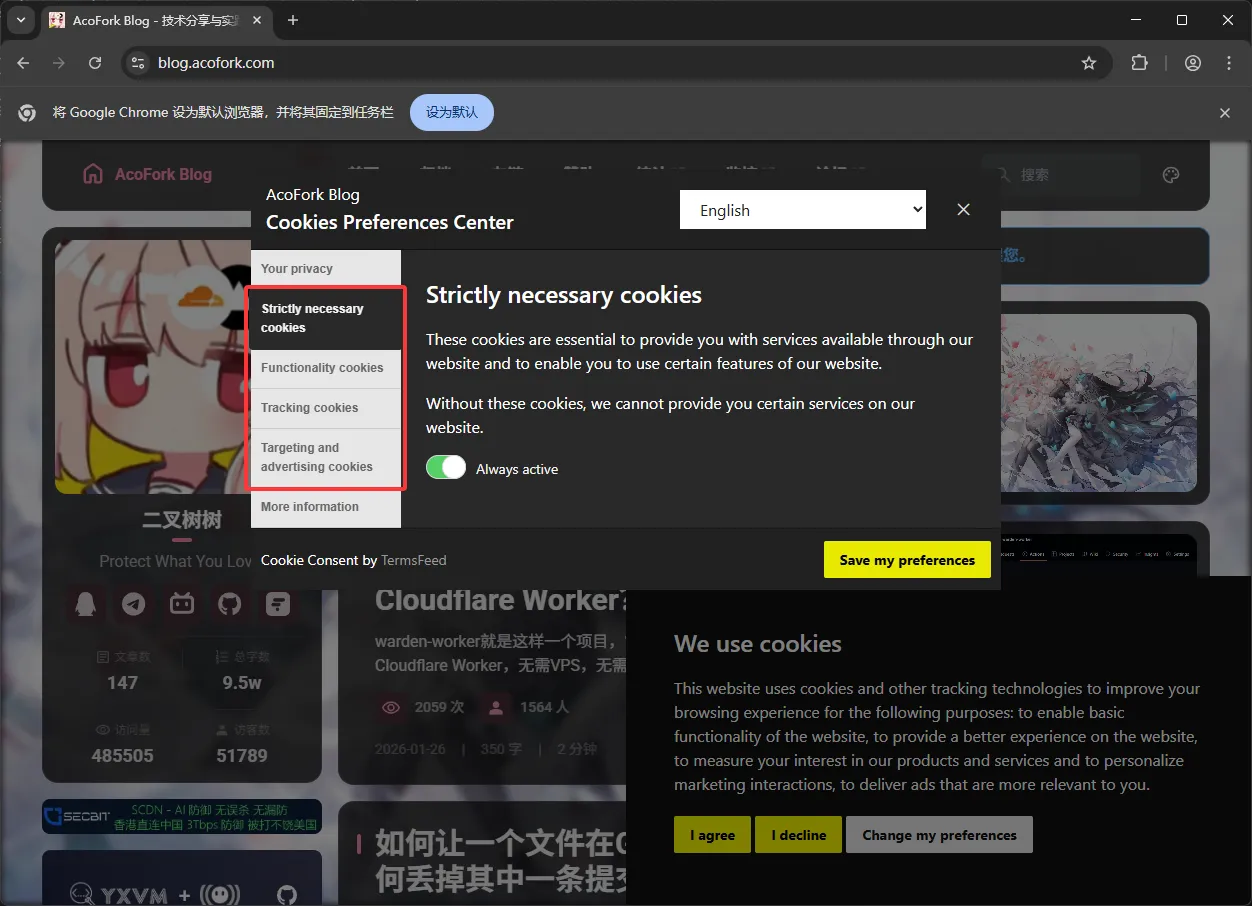Visit the GitHub profile icon
The image size is (1252, 906).
point(230,604)
